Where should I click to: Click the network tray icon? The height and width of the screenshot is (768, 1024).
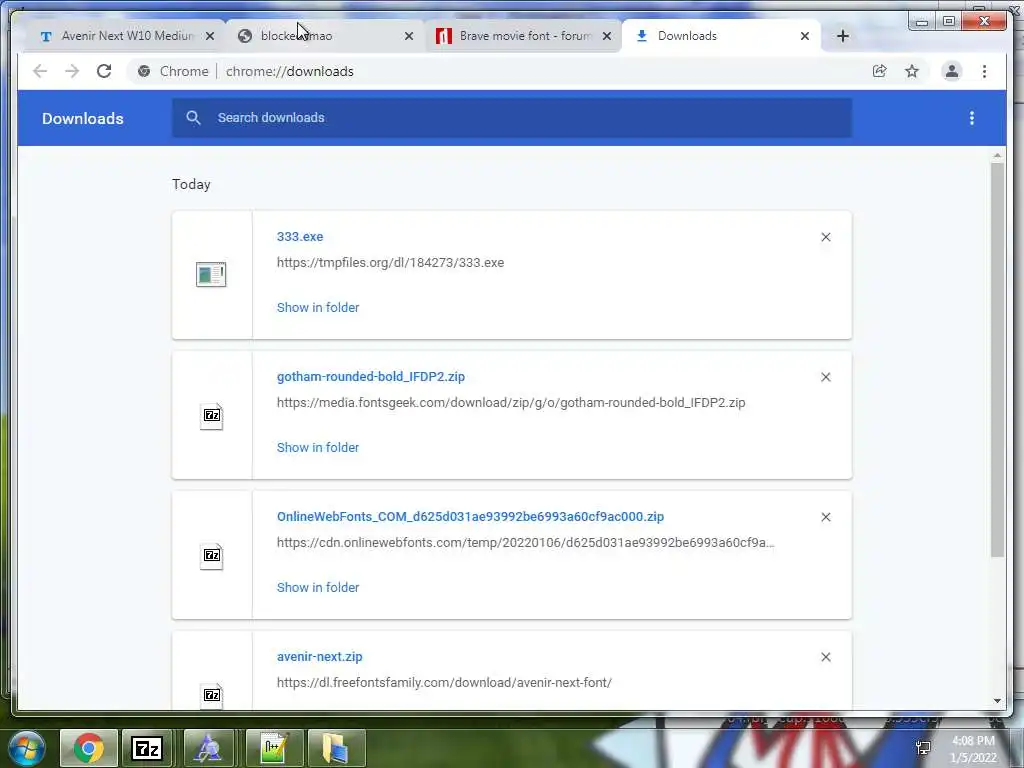click(923, 748)
